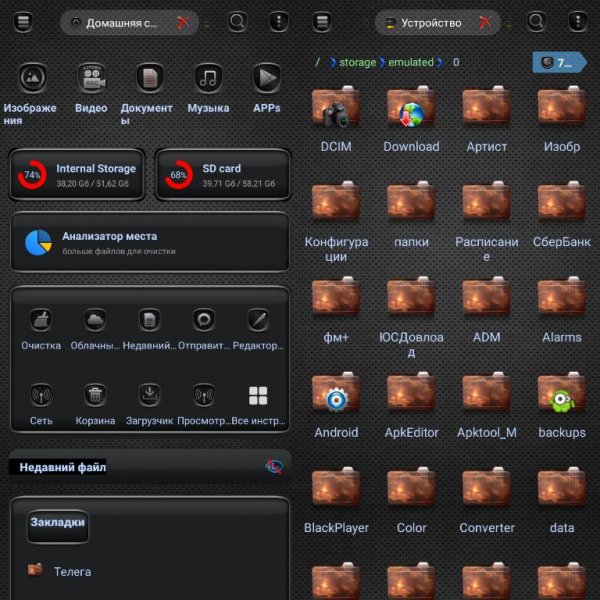Open Internal Storage card
Screen dimensions: 600x600
tap(77, 174)
